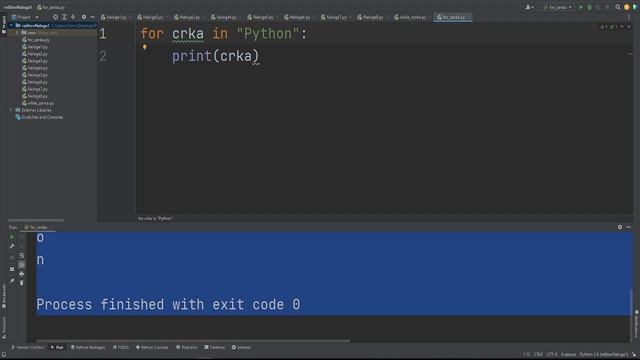Click Collapse All icon in Project toolbar
640x360 pixels.
(73, 17)
